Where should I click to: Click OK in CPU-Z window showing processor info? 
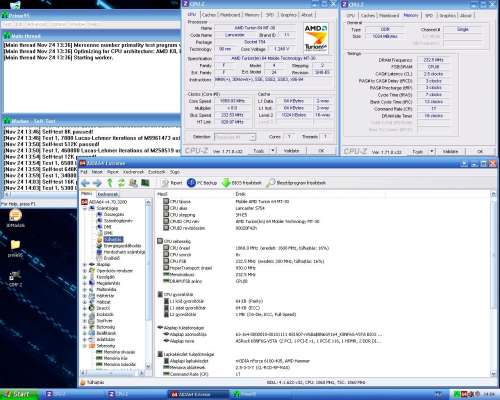point(321,151)
